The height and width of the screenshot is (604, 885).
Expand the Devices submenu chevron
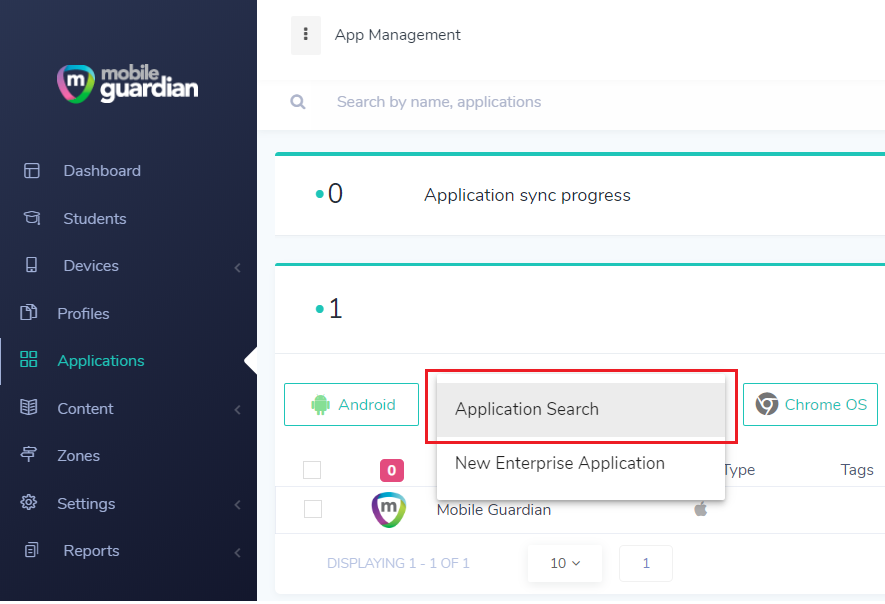pos(238,268)
